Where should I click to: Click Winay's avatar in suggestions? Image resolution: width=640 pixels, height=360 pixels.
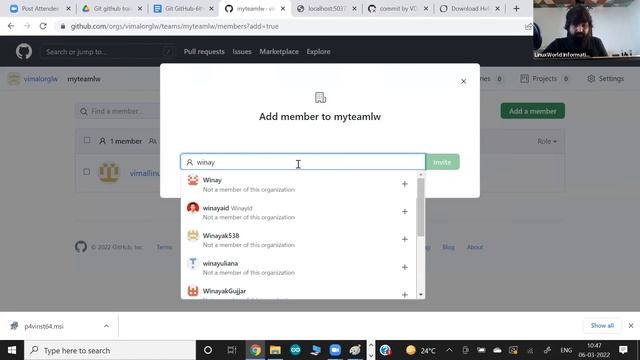(x=193, y=180)
